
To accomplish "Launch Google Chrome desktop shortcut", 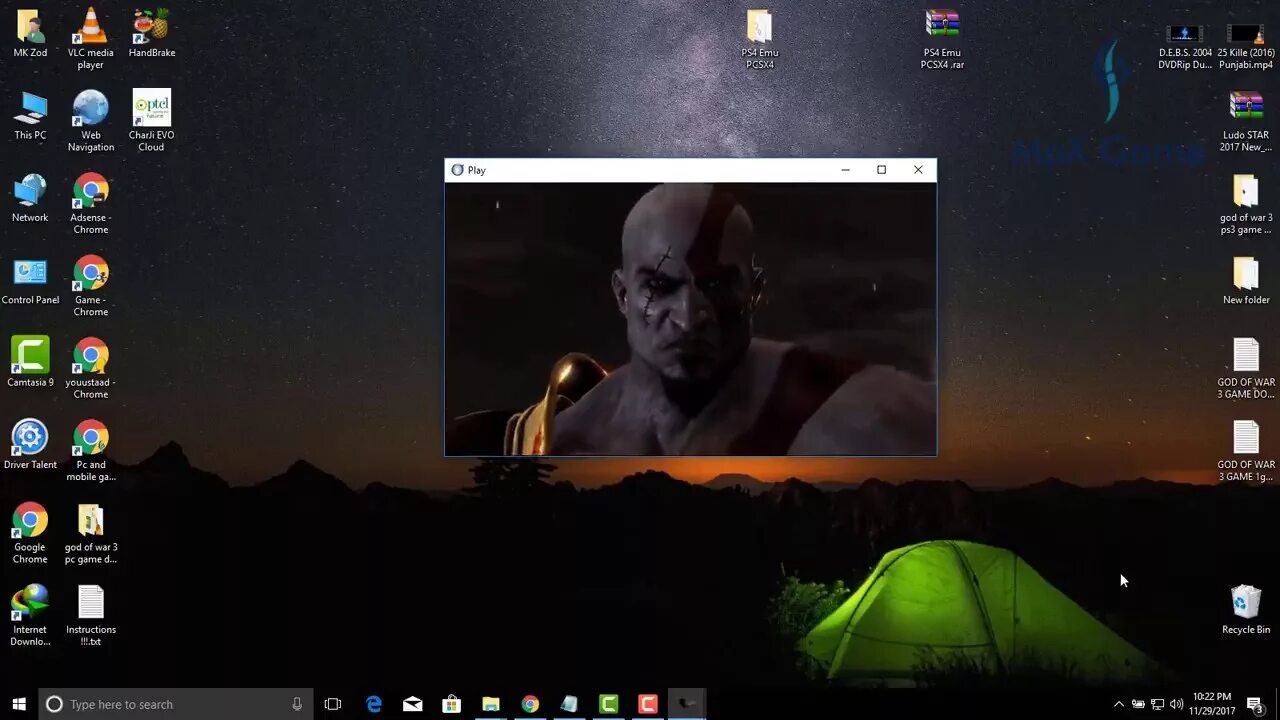I will [30, 534].
